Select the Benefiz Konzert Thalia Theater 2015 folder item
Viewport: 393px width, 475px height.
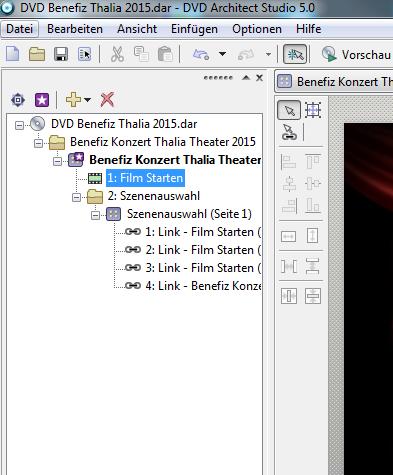pos(163,142)
